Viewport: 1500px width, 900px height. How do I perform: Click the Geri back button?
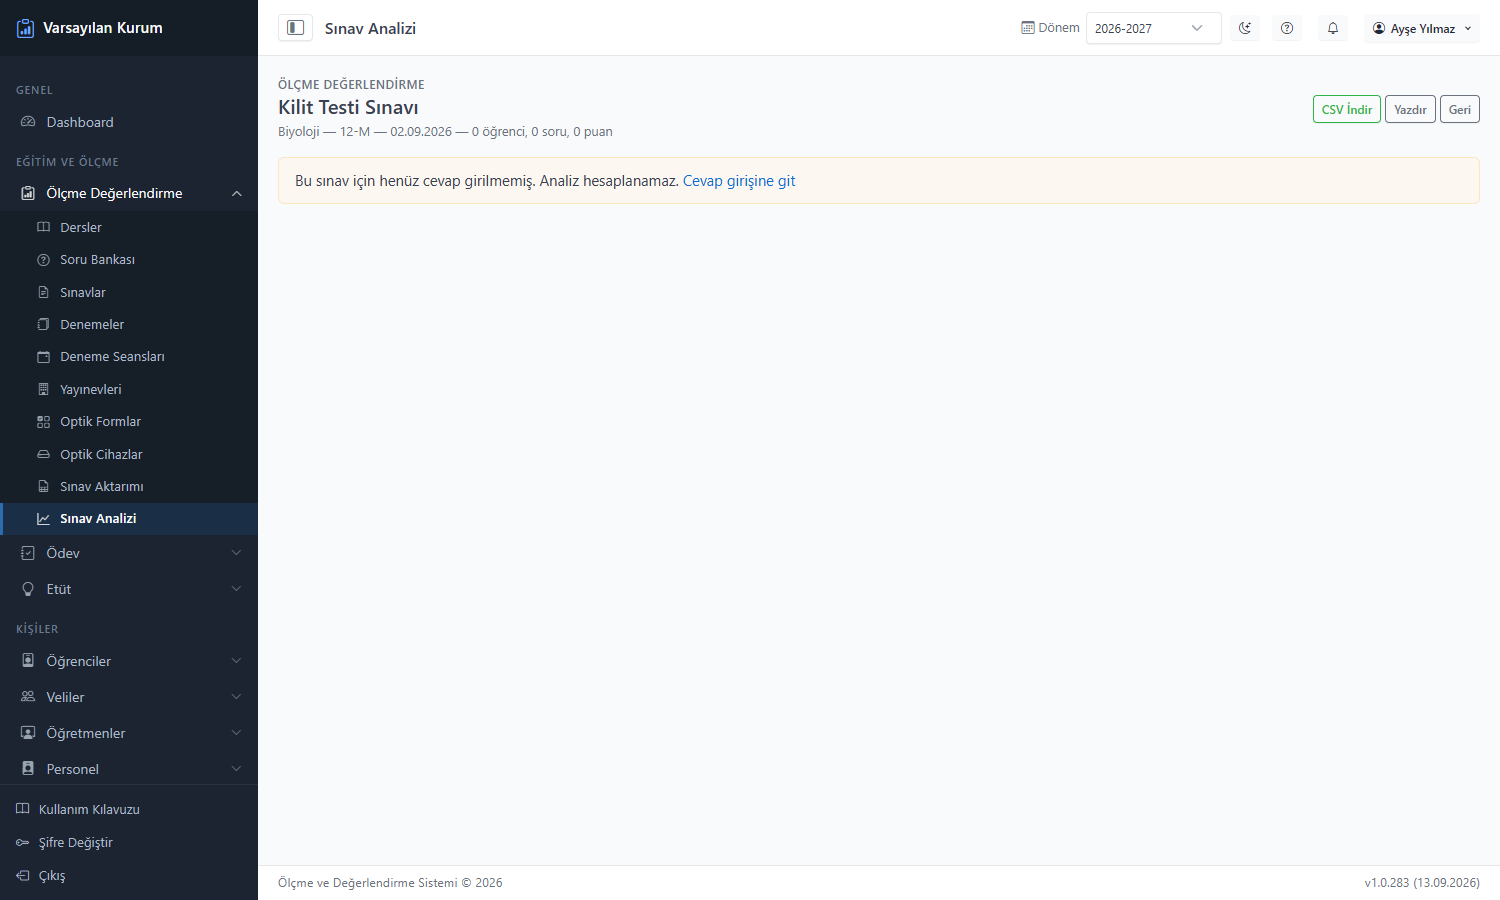pyautogui.click(x=1460, y=109)
